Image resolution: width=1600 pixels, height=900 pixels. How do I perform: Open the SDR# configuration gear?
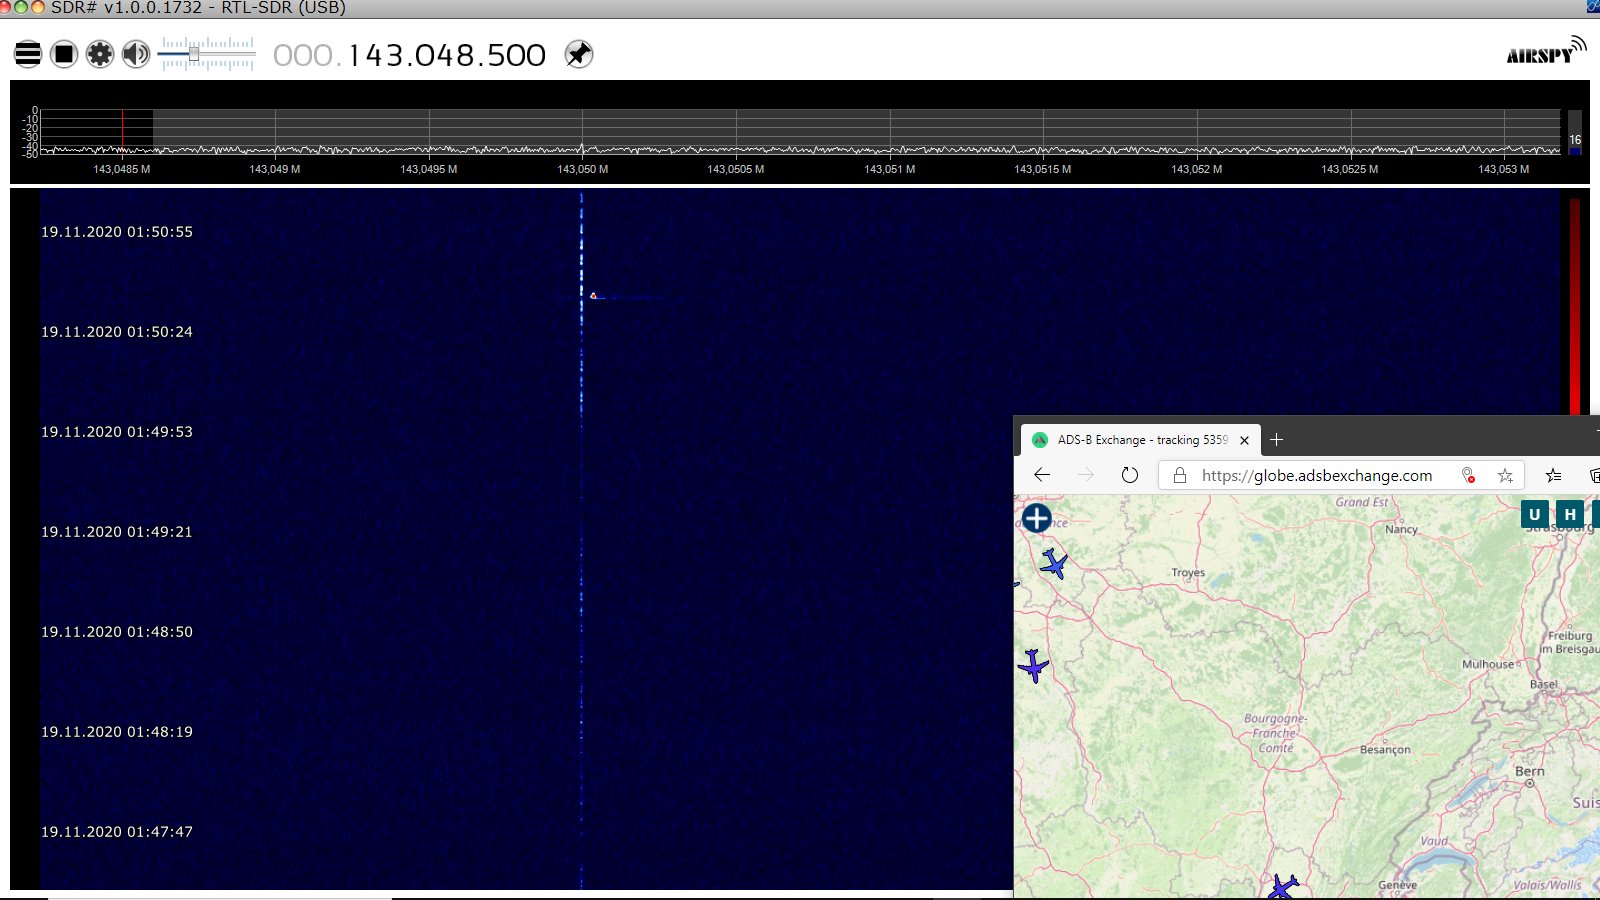coord(100,54)
